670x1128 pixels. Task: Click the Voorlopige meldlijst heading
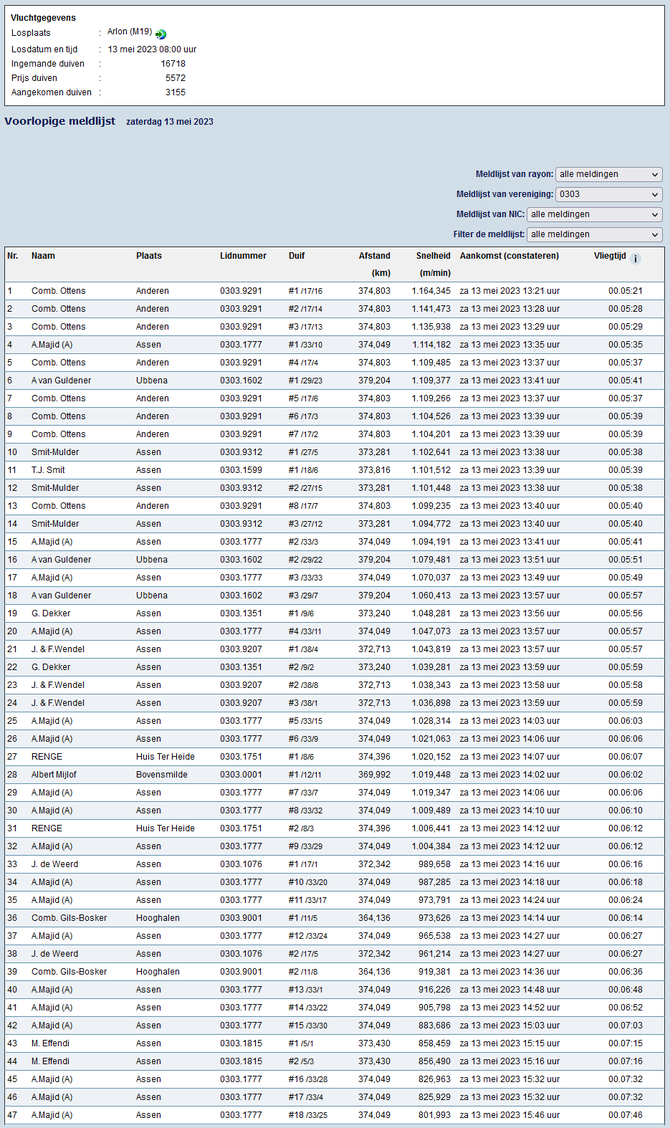point(60,121)
